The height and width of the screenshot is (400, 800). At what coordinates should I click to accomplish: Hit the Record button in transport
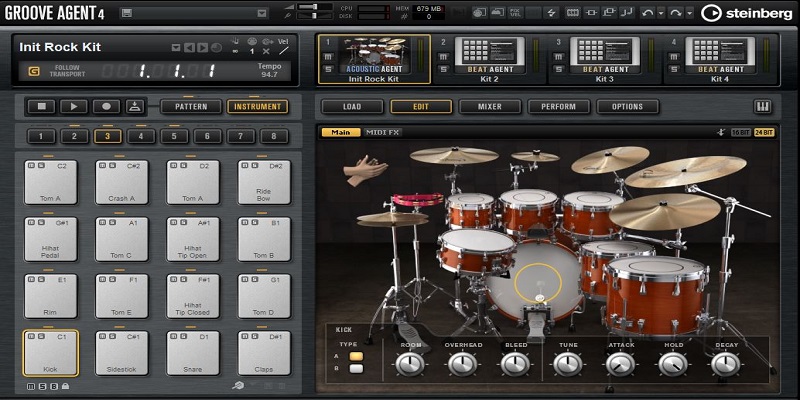point(106,106)
